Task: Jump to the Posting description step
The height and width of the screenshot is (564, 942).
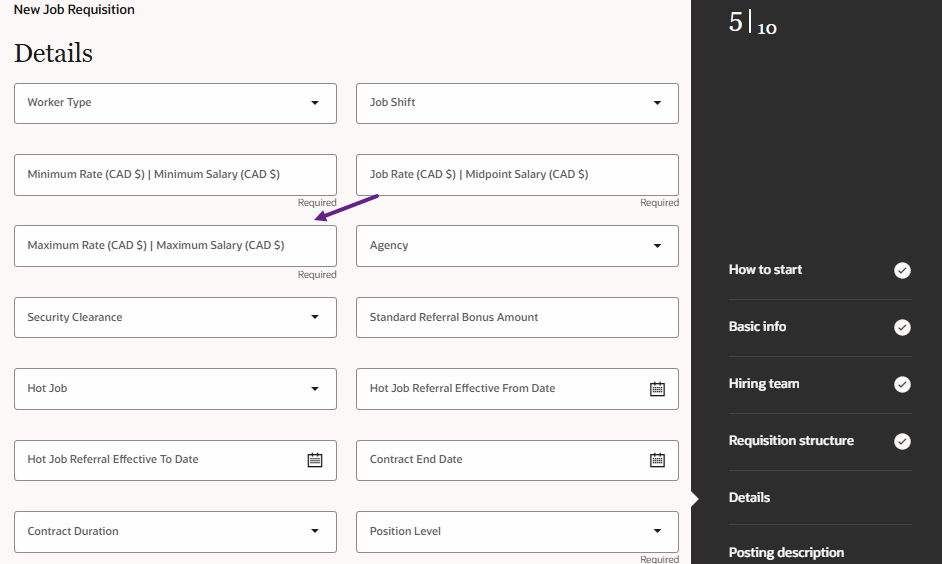Action: click(786, 553)
